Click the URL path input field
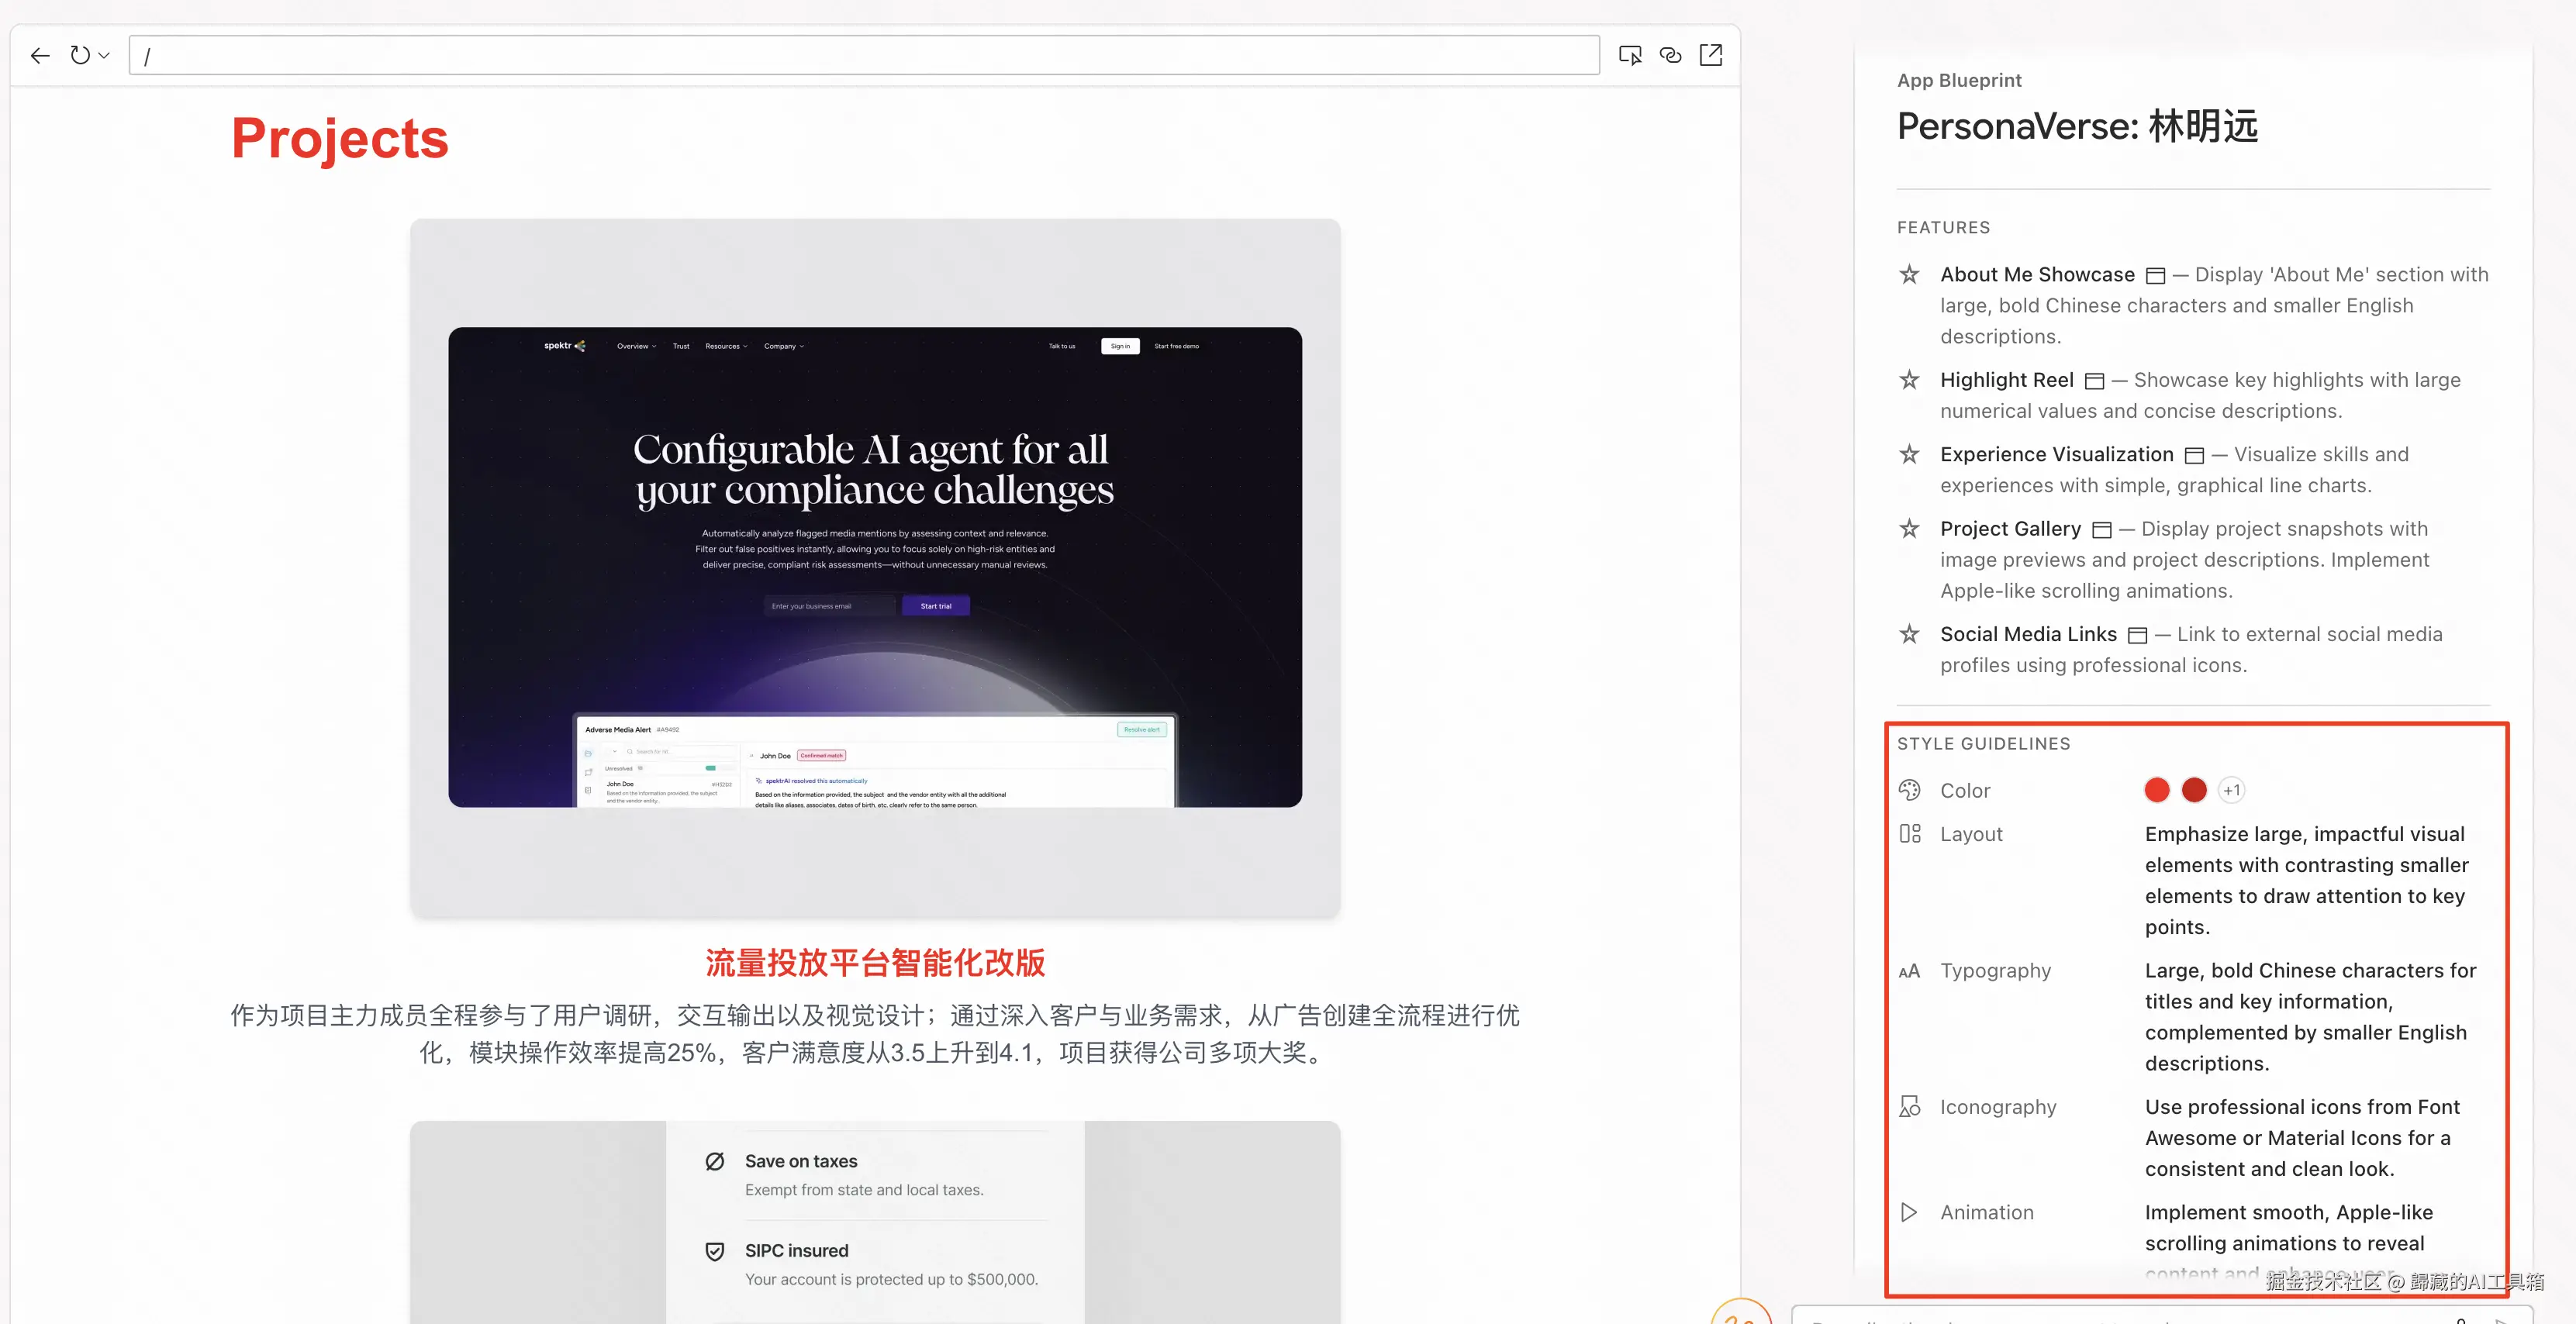Viewport: 2576px width, 1324px height. coord(864,56)
